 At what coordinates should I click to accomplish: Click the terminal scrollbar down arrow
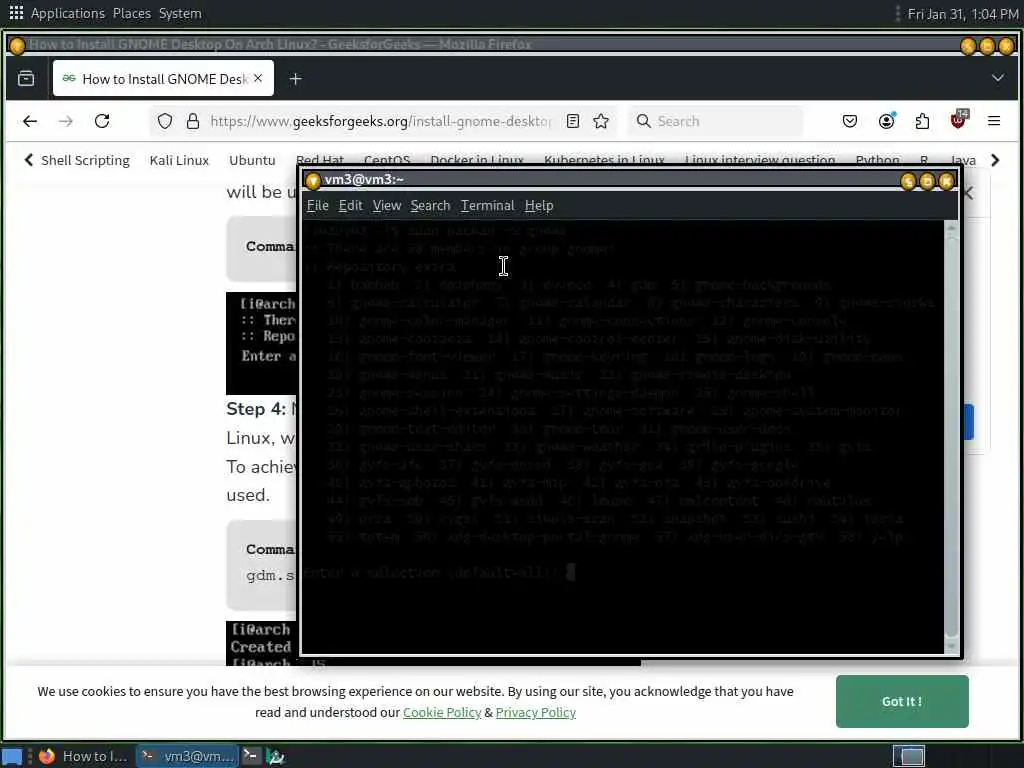click(x=951, y=646)
